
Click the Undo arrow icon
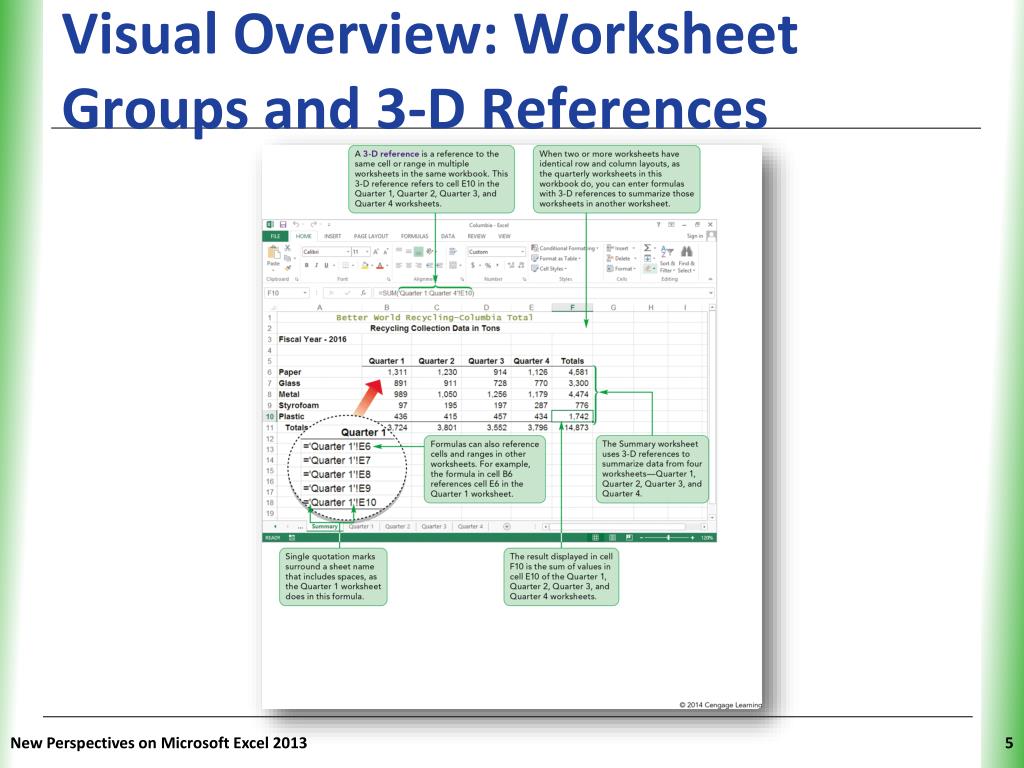point(296,225)
